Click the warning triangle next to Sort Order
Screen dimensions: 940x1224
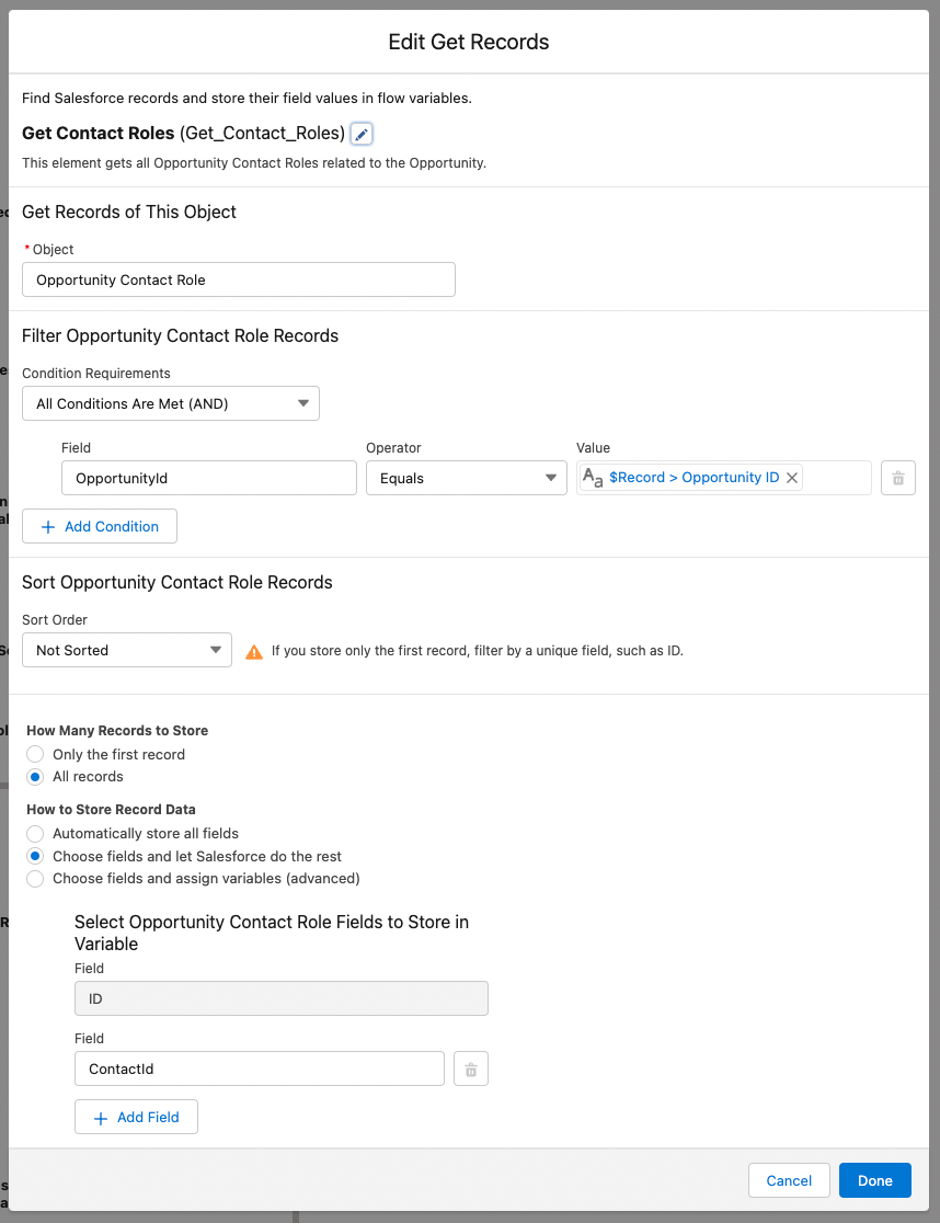tap(255, 650)
